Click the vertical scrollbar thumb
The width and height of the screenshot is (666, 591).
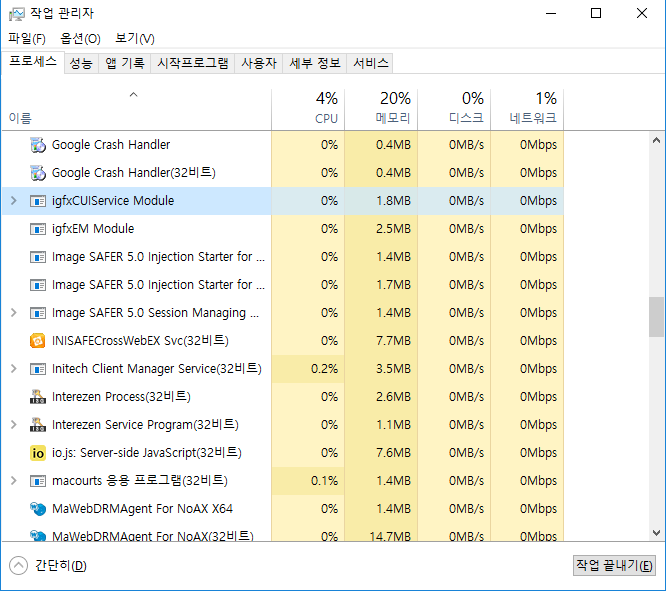point(656,317)
